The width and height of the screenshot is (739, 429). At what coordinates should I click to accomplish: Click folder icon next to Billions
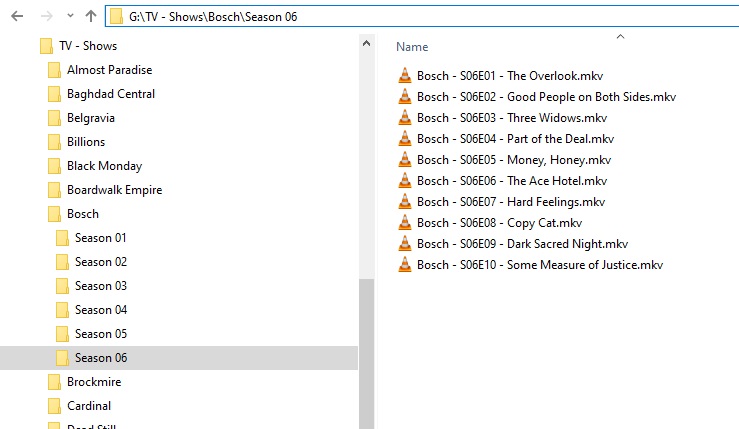[x=54, y=142]
